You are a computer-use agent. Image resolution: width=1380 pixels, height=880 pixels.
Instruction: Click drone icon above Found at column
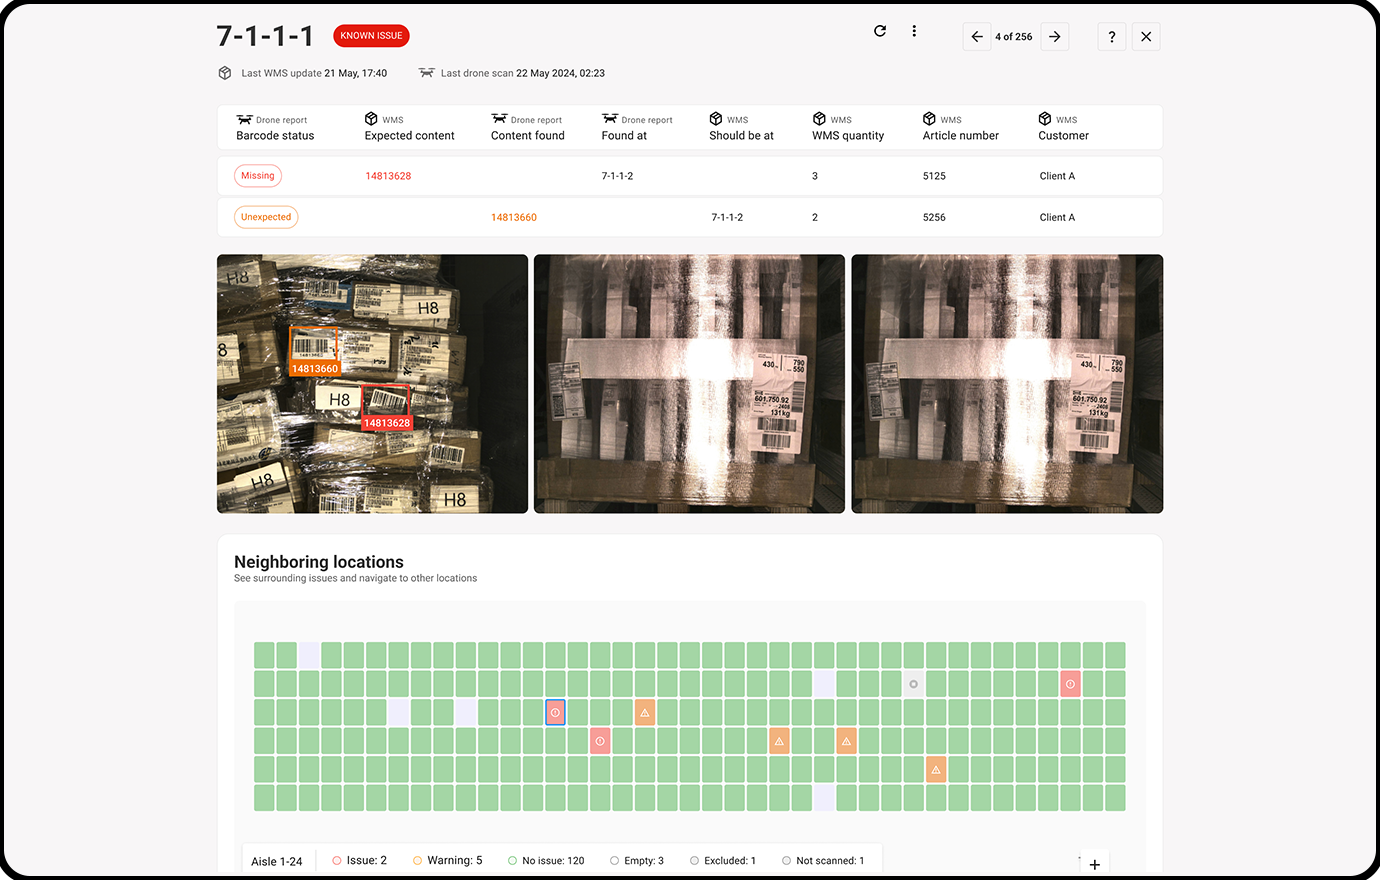pos(610,119)
